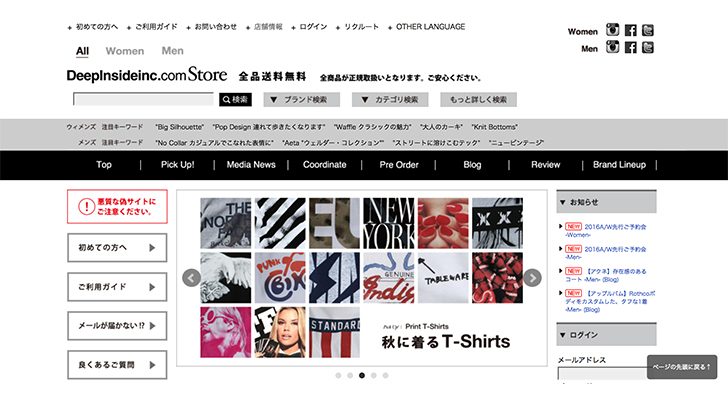Click the OTHER LANGUAGE link
The width and height of the screenshot is (728, 400).
coord(430,27)
